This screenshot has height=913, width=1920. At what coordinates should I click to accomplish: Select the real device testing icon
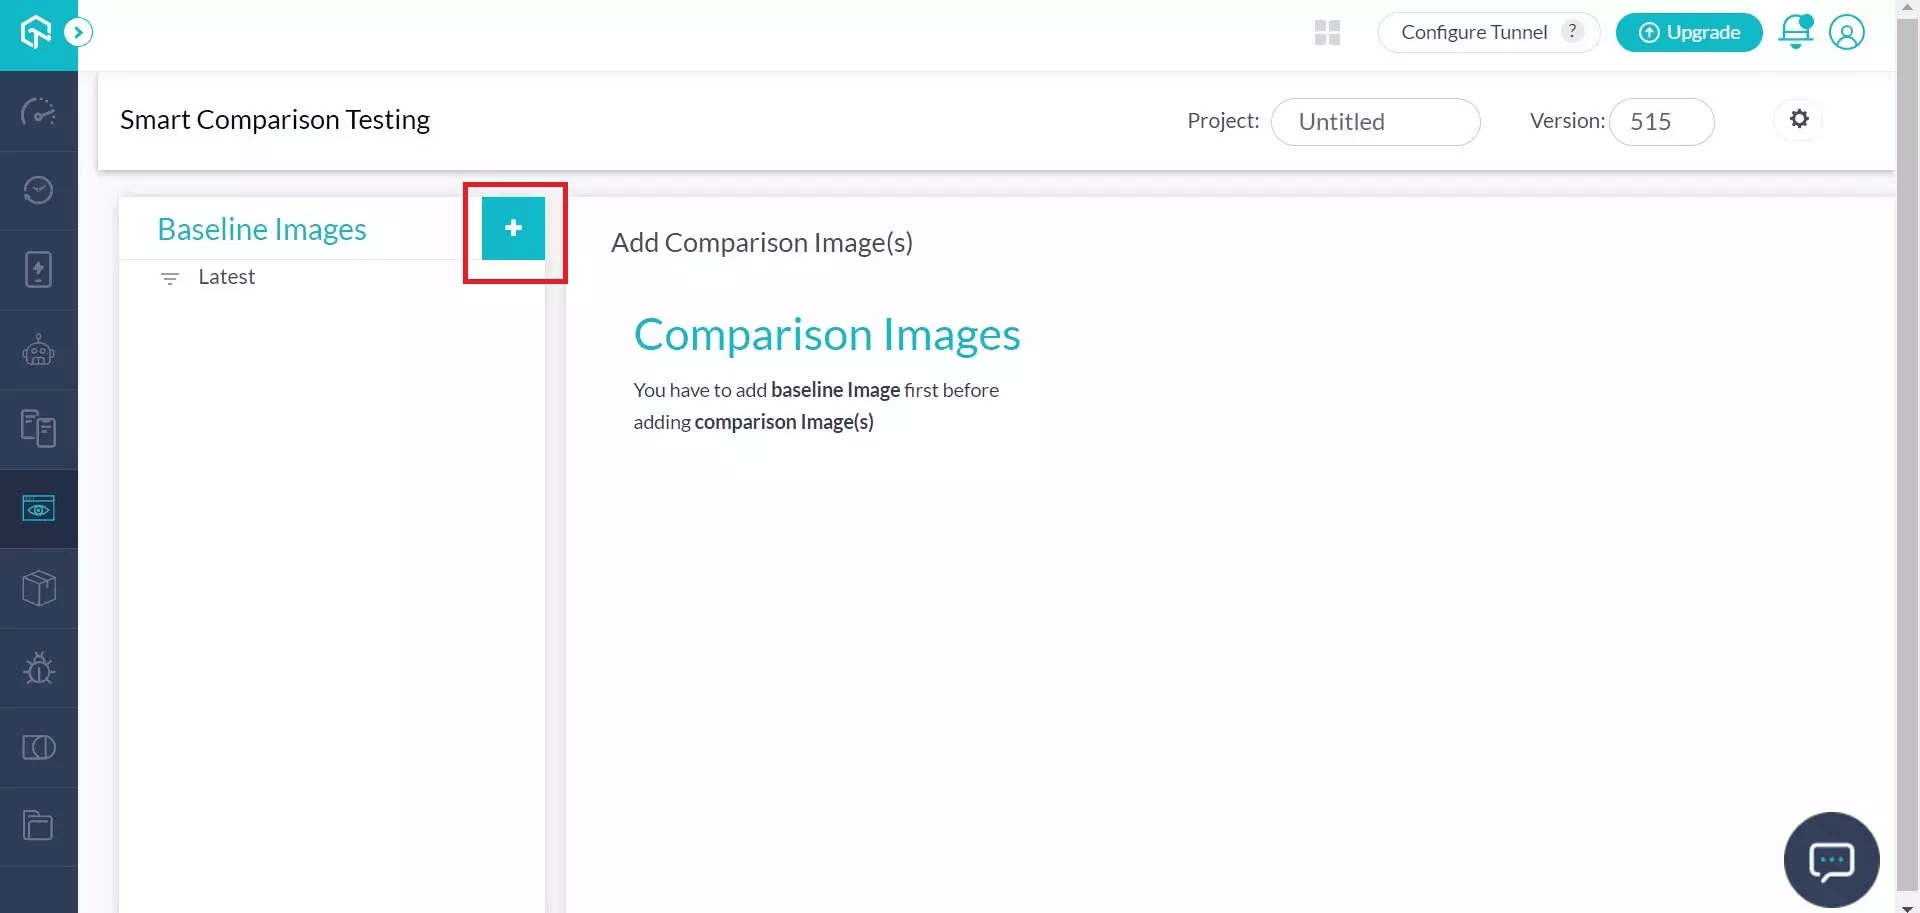(x=38, y=428)
